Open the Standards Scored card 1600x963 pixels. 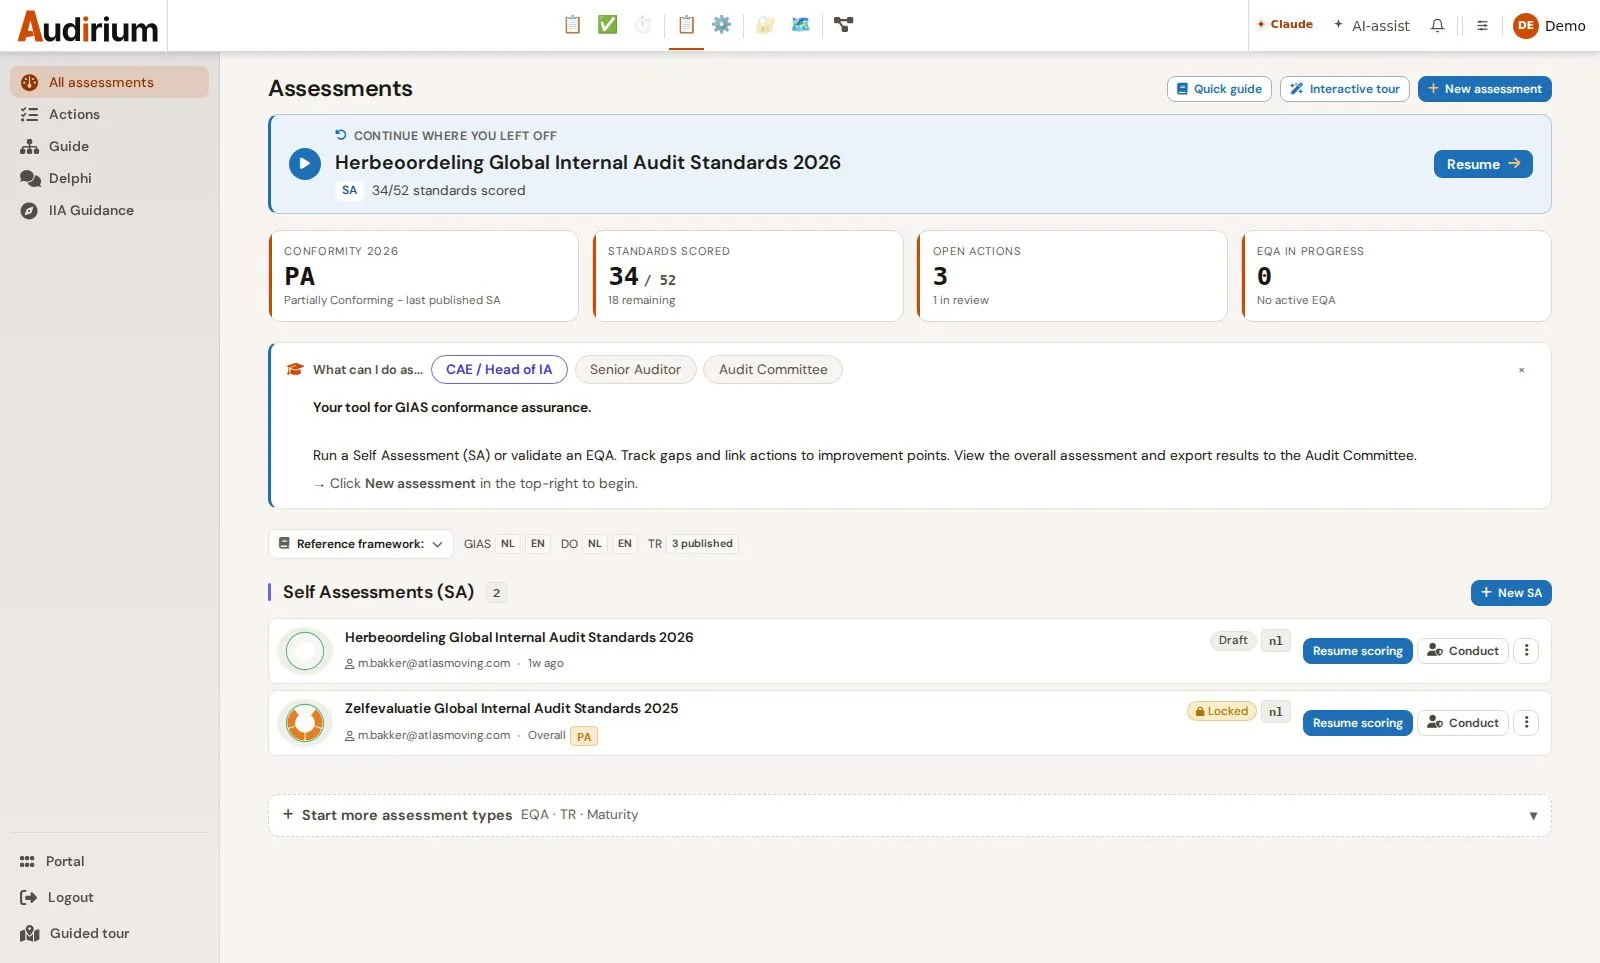(748, 276)
